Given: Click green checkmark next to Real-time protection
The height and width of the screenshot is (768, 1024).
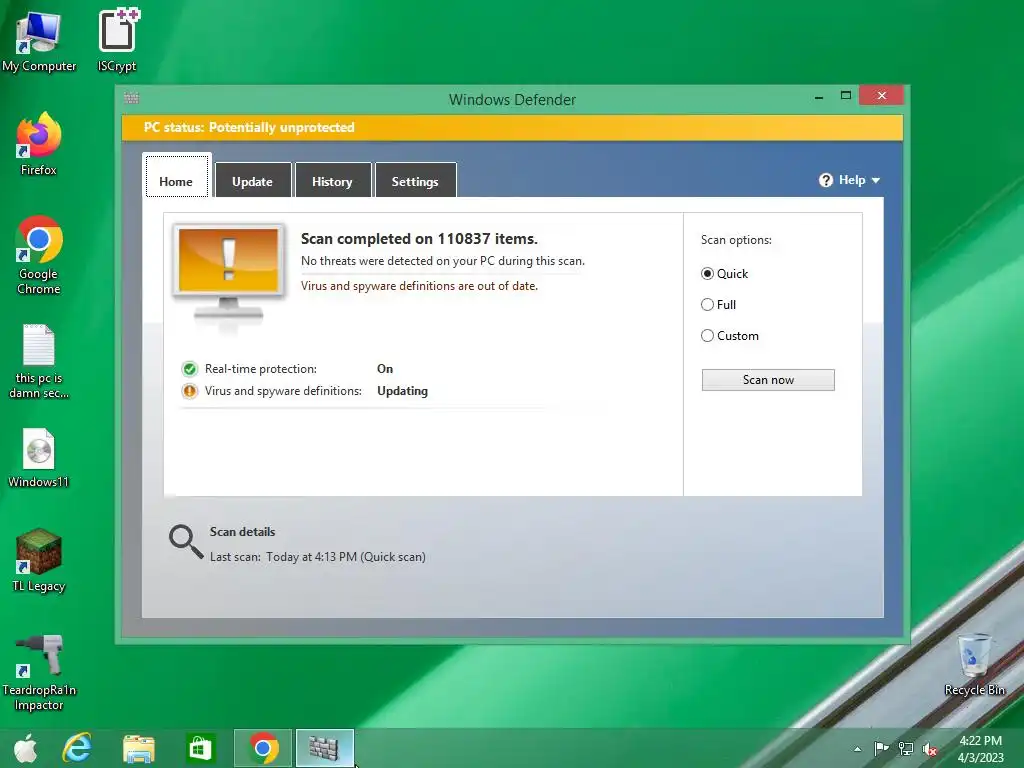Looking at the screenshot, I should pyautogui.click(x=189, y=369).
